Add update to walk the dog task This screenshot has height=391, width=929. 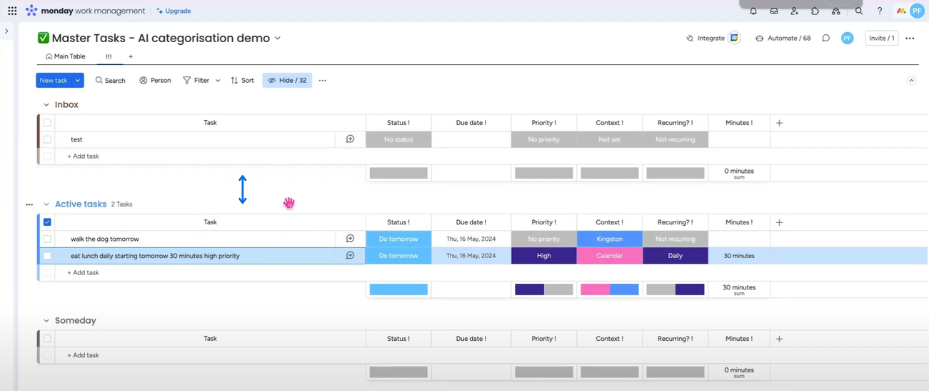coord(350,239)
